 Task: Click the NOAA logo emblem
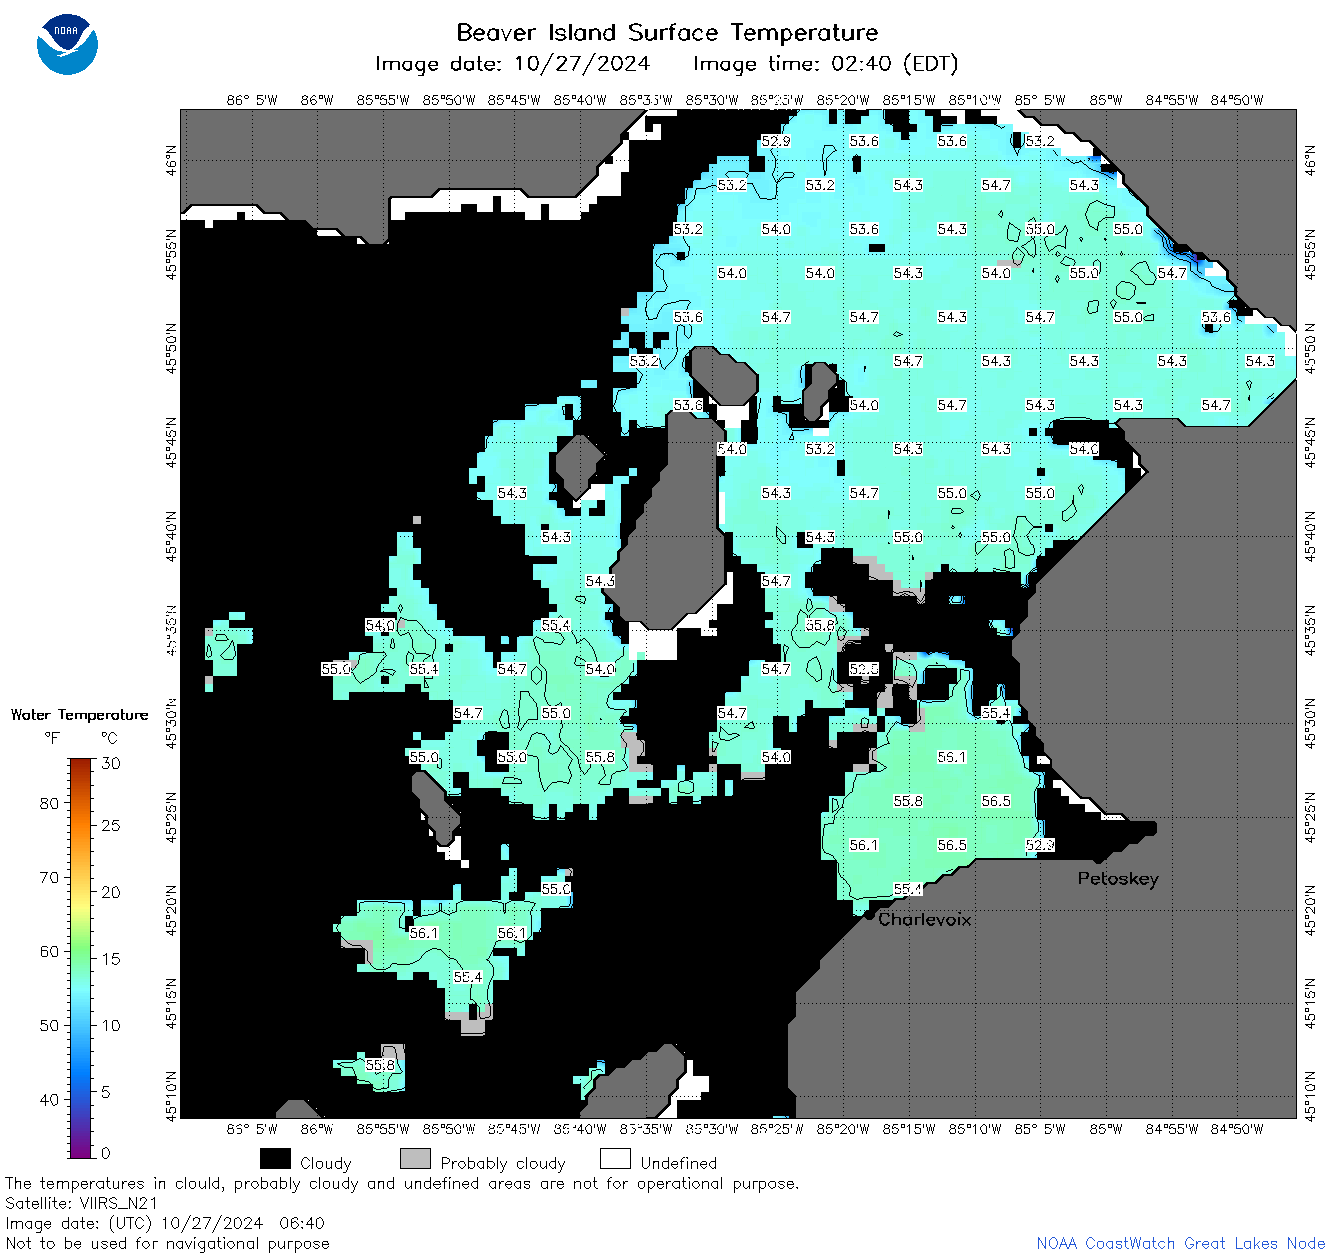67,44
